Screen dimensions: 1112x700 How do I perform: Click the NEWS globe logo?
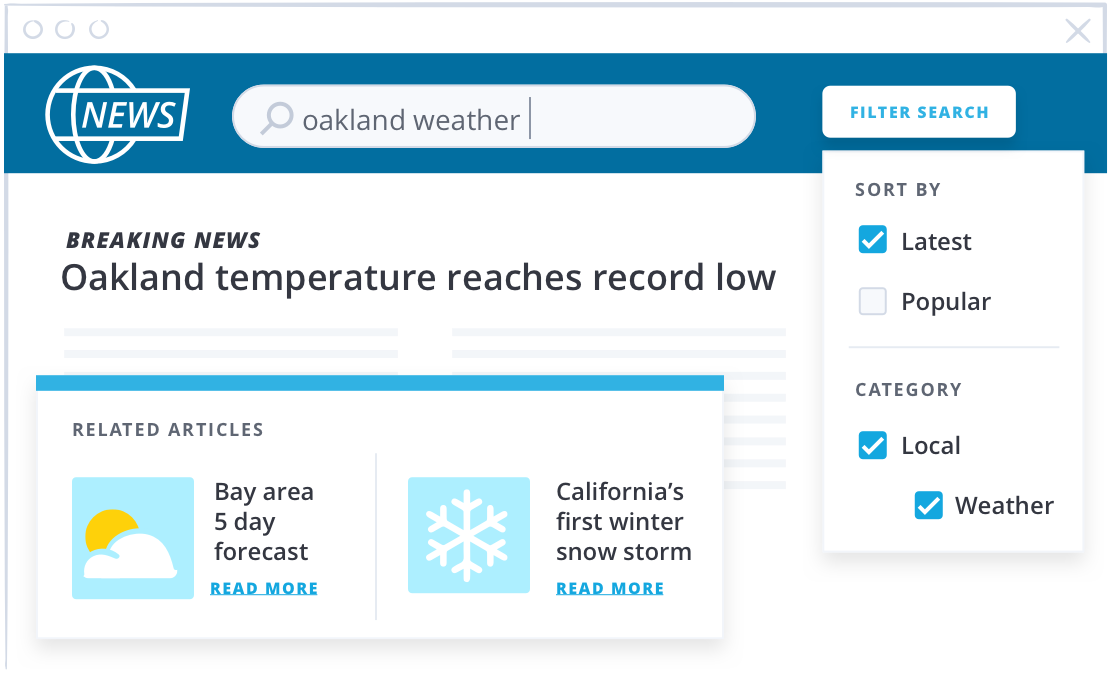coord(118,114)
